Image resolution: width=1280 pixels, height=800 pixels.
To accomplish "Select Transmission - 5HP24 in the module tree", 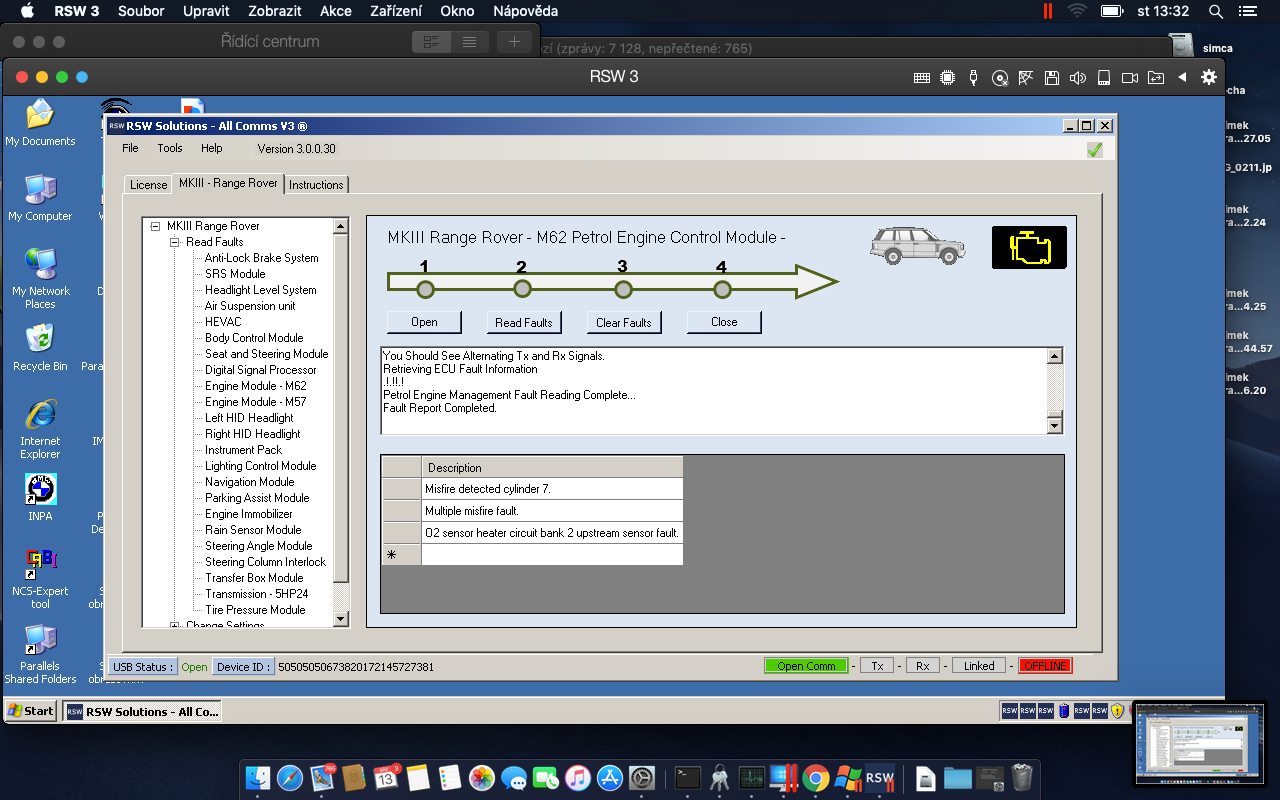I will [256, 594].
